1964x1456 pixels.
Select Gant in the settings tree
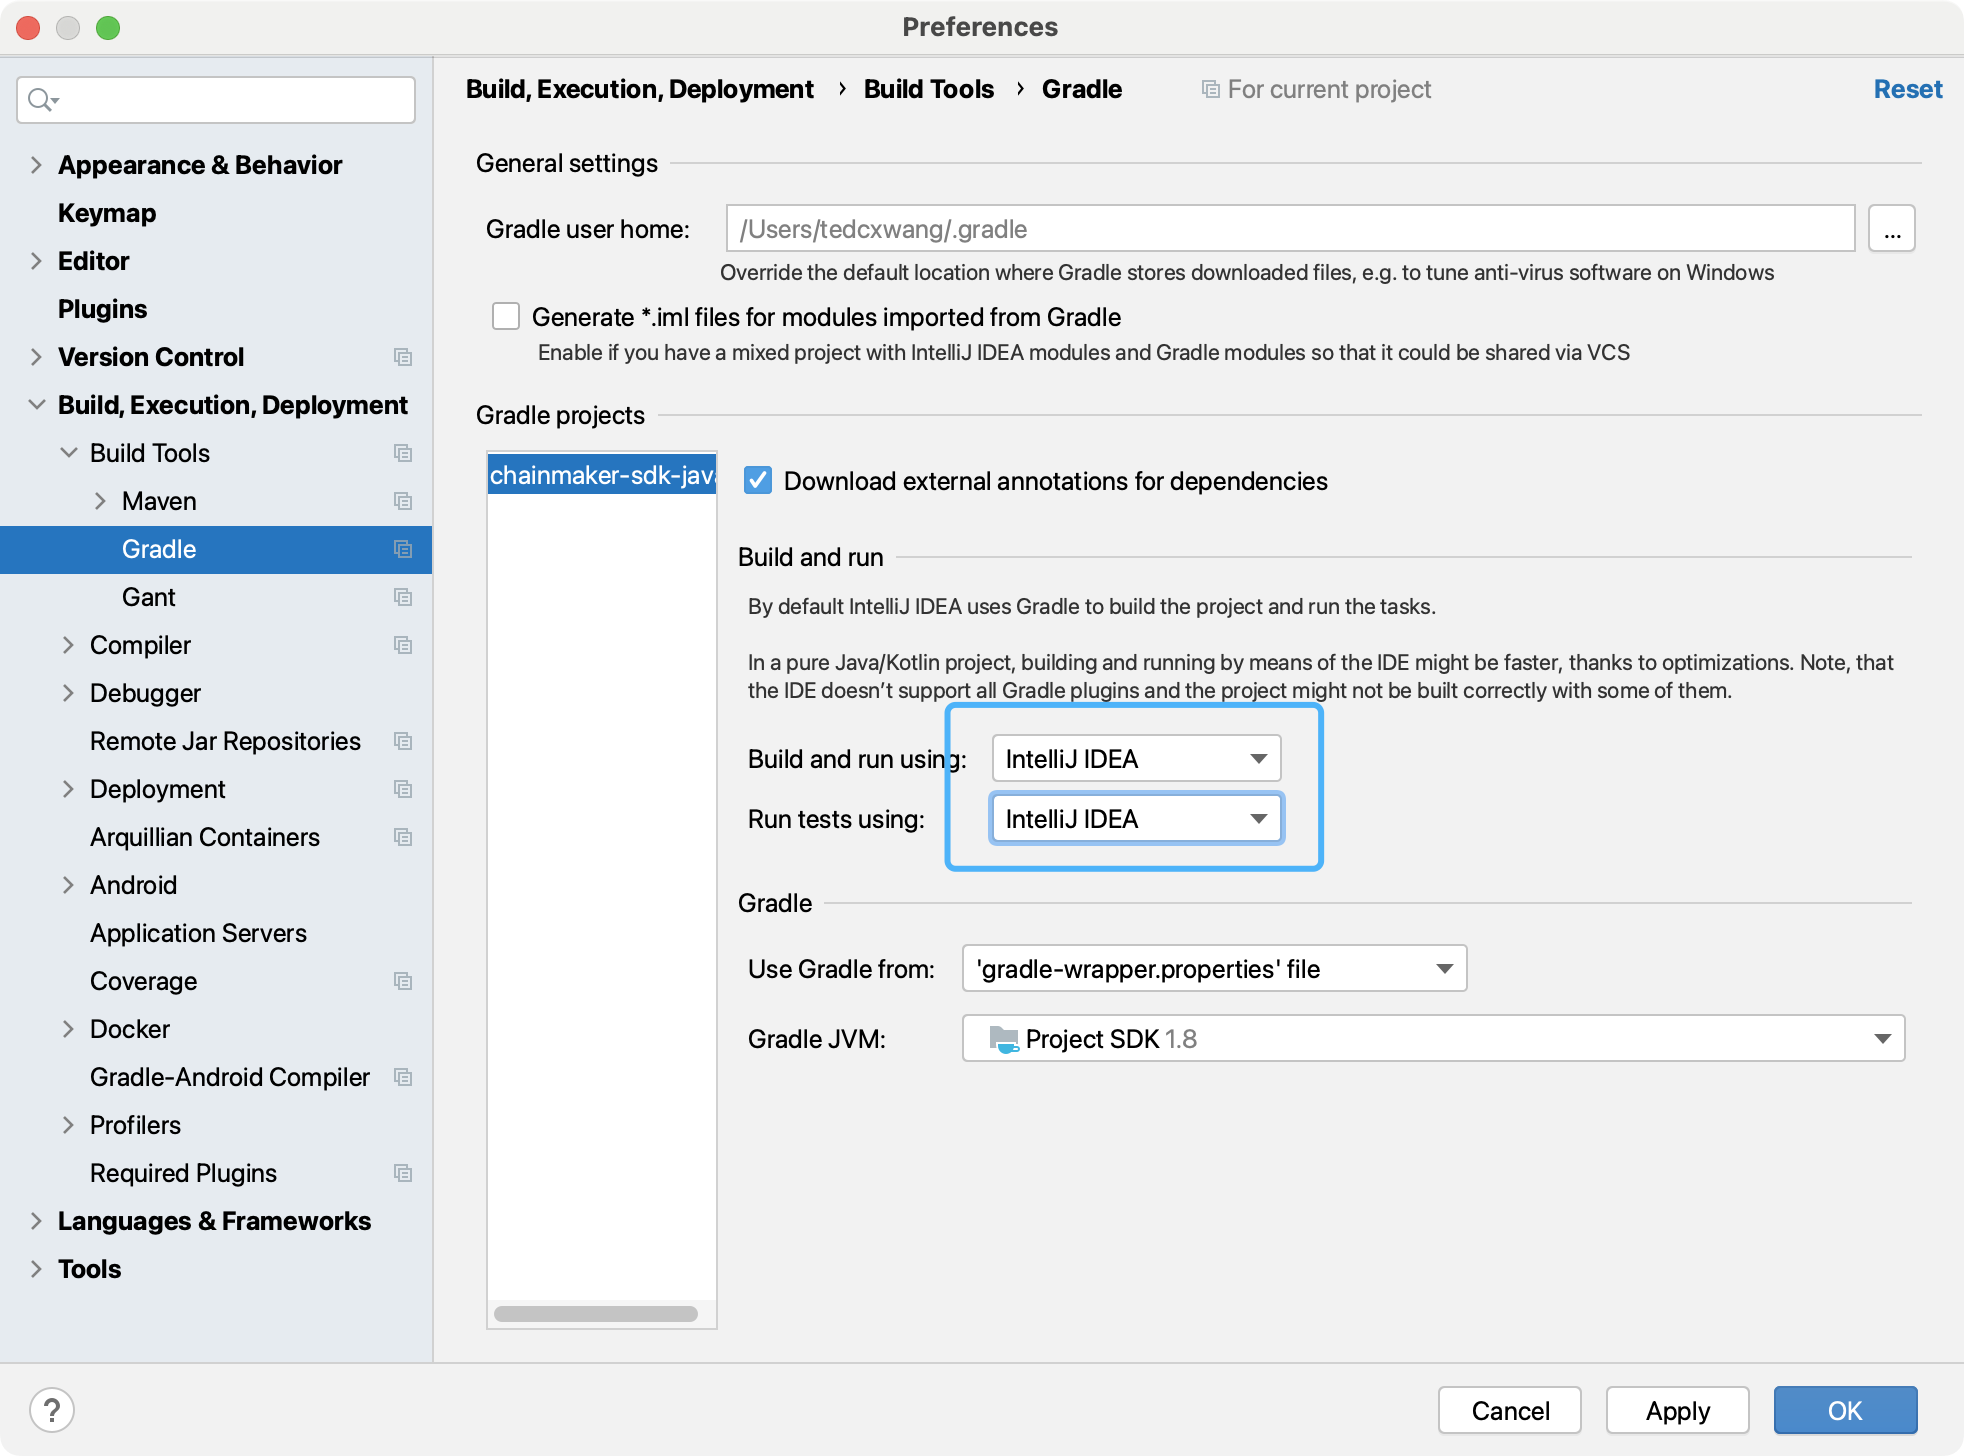coord(149,597)
